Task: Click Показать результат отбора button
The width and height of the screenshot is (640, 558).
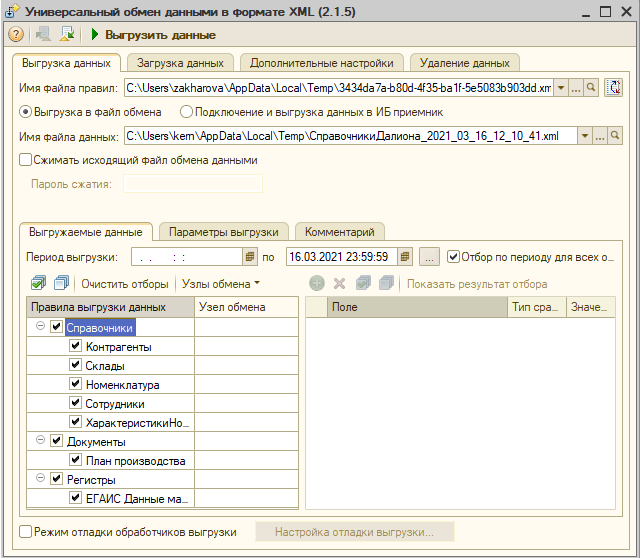Action: coord(477,284)
